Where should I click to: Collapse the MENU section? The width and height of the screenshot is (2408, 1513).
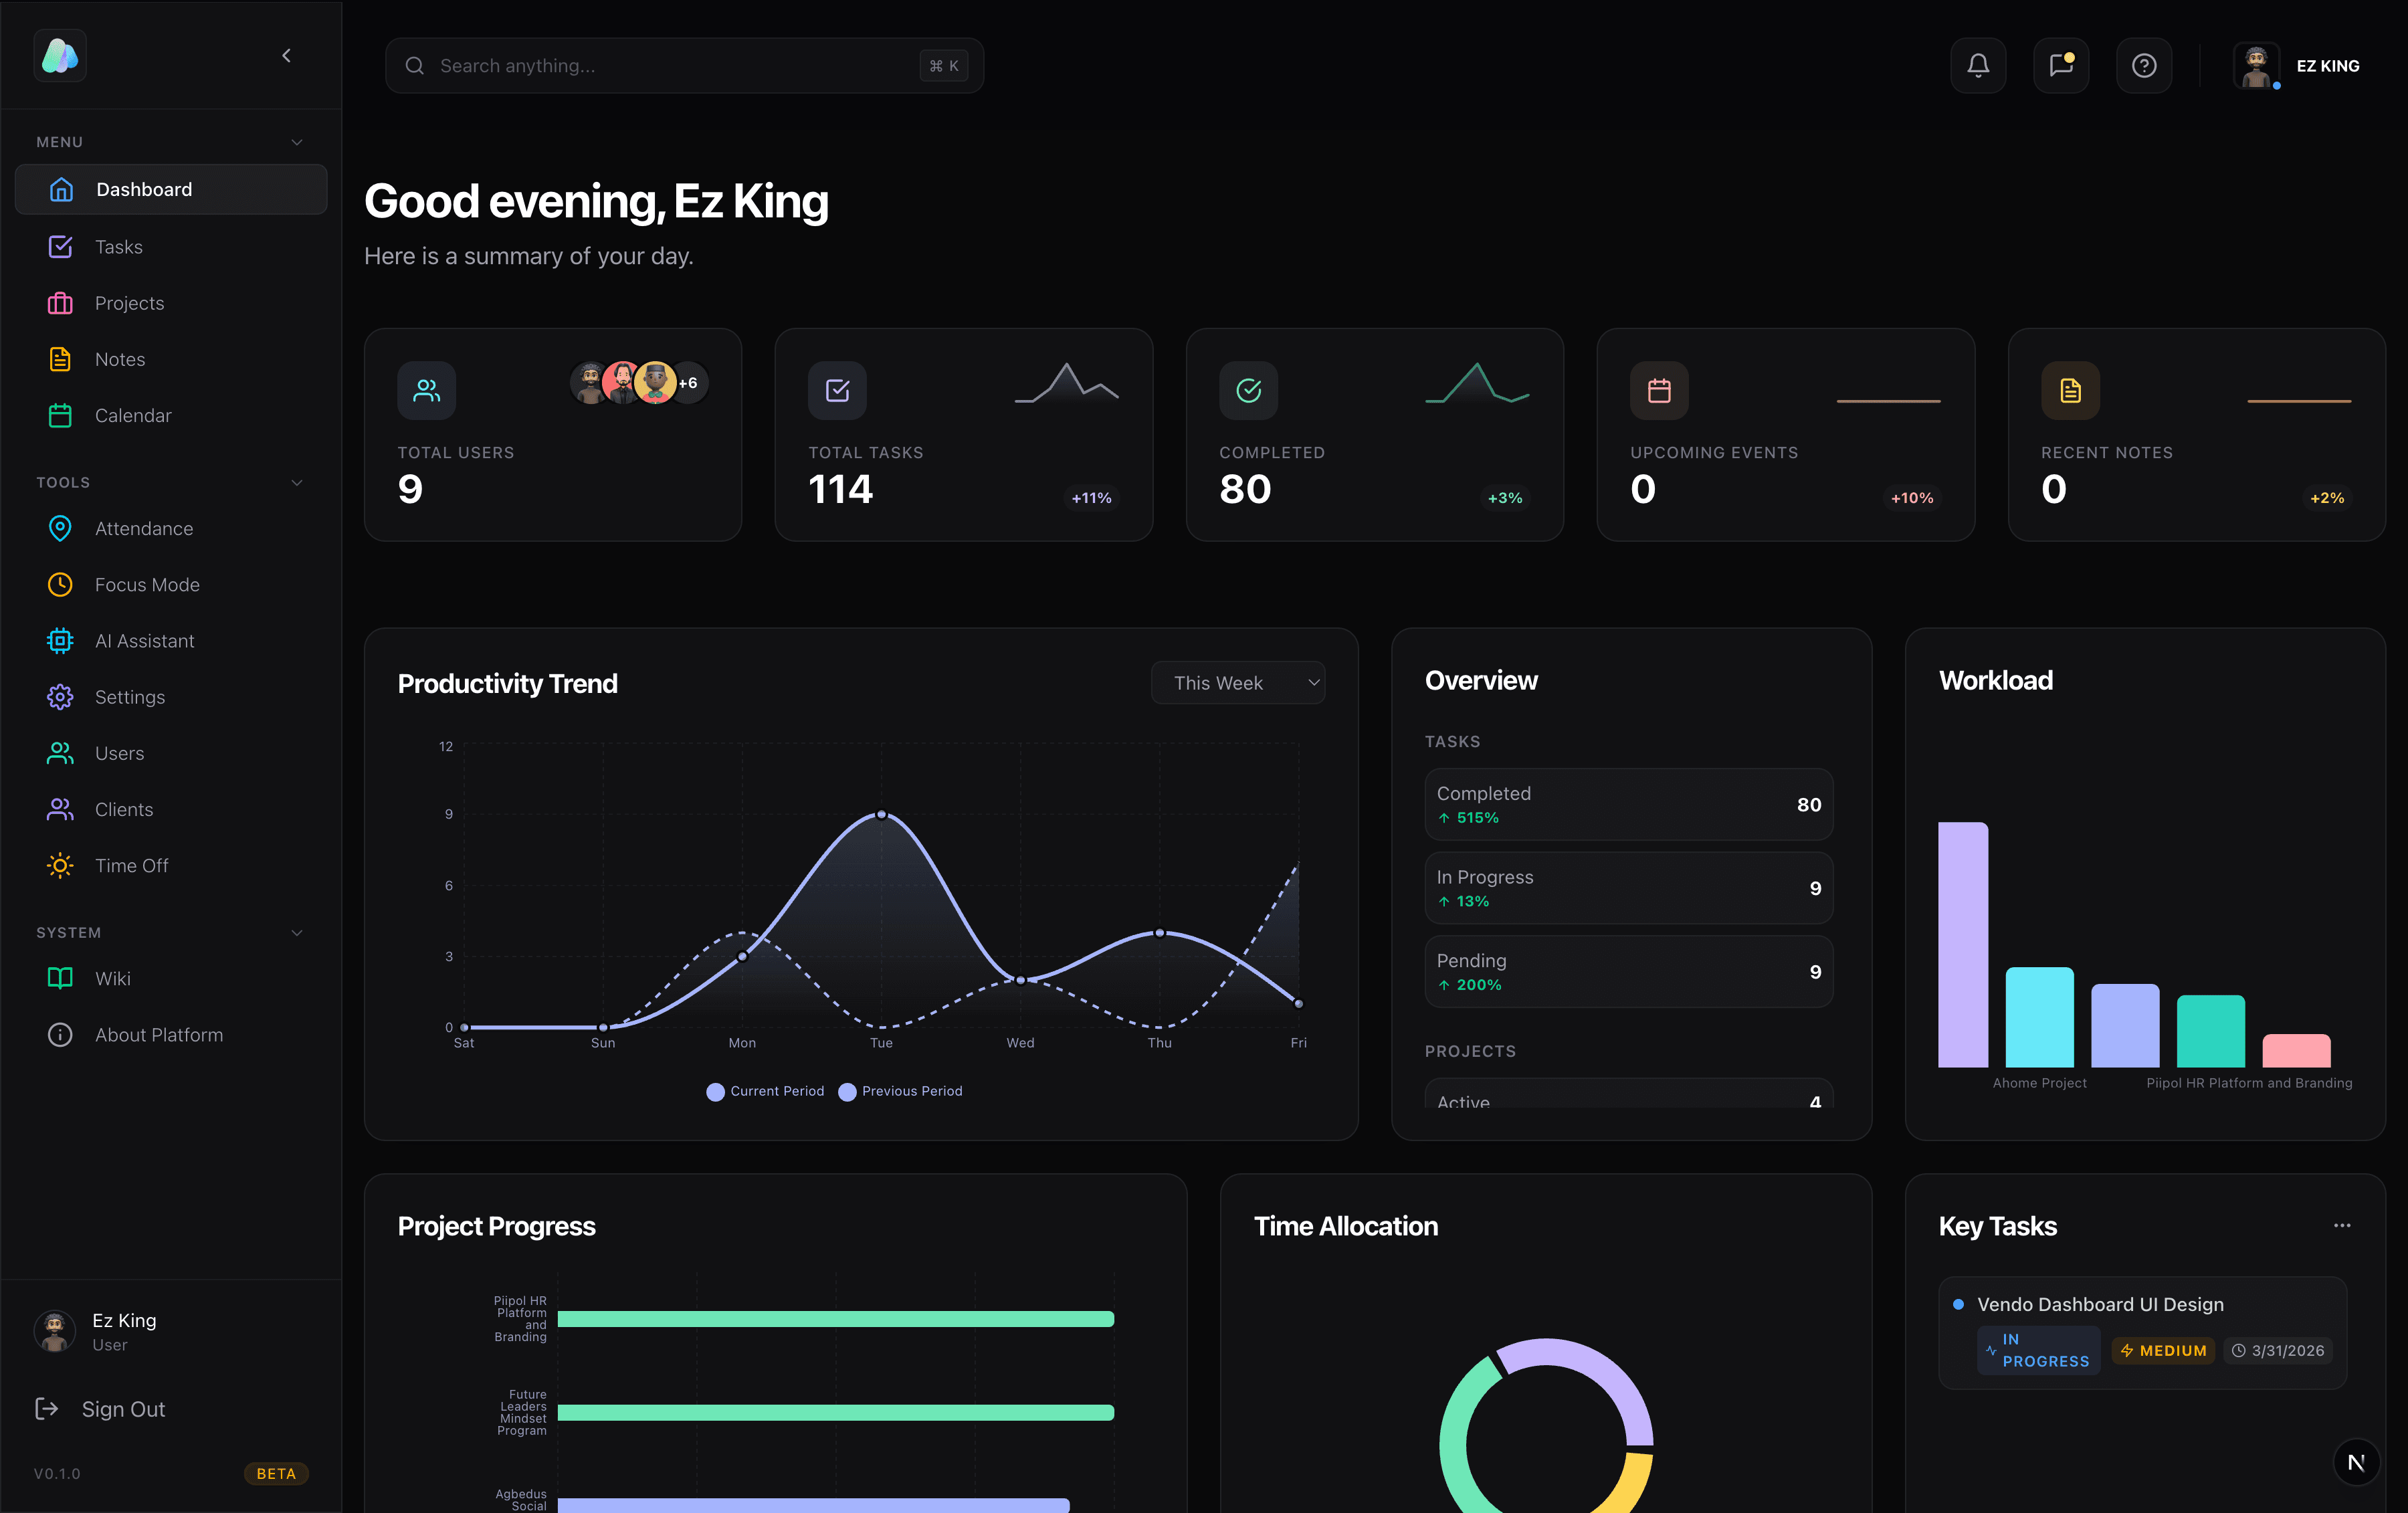point(297,142)
